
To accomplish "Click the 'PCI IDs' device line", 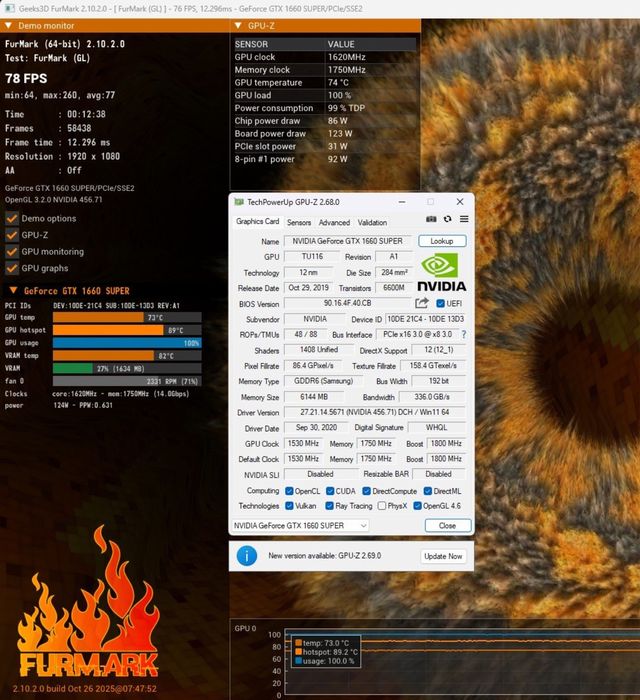I will pyautogui.click(x=92, y=305).
